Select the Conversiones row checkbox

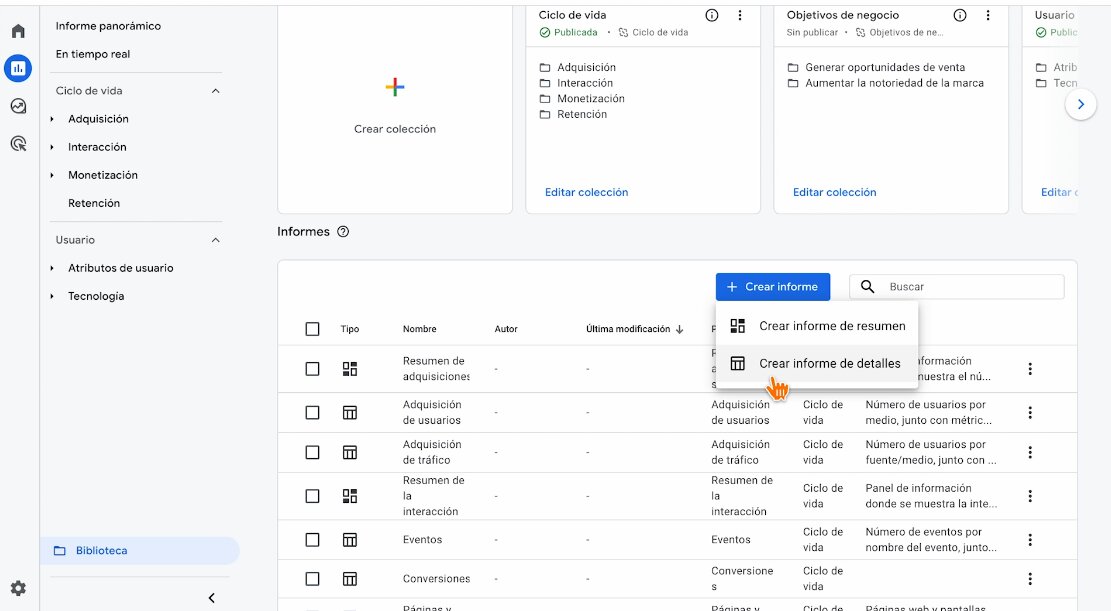click(x=313, y=579)
